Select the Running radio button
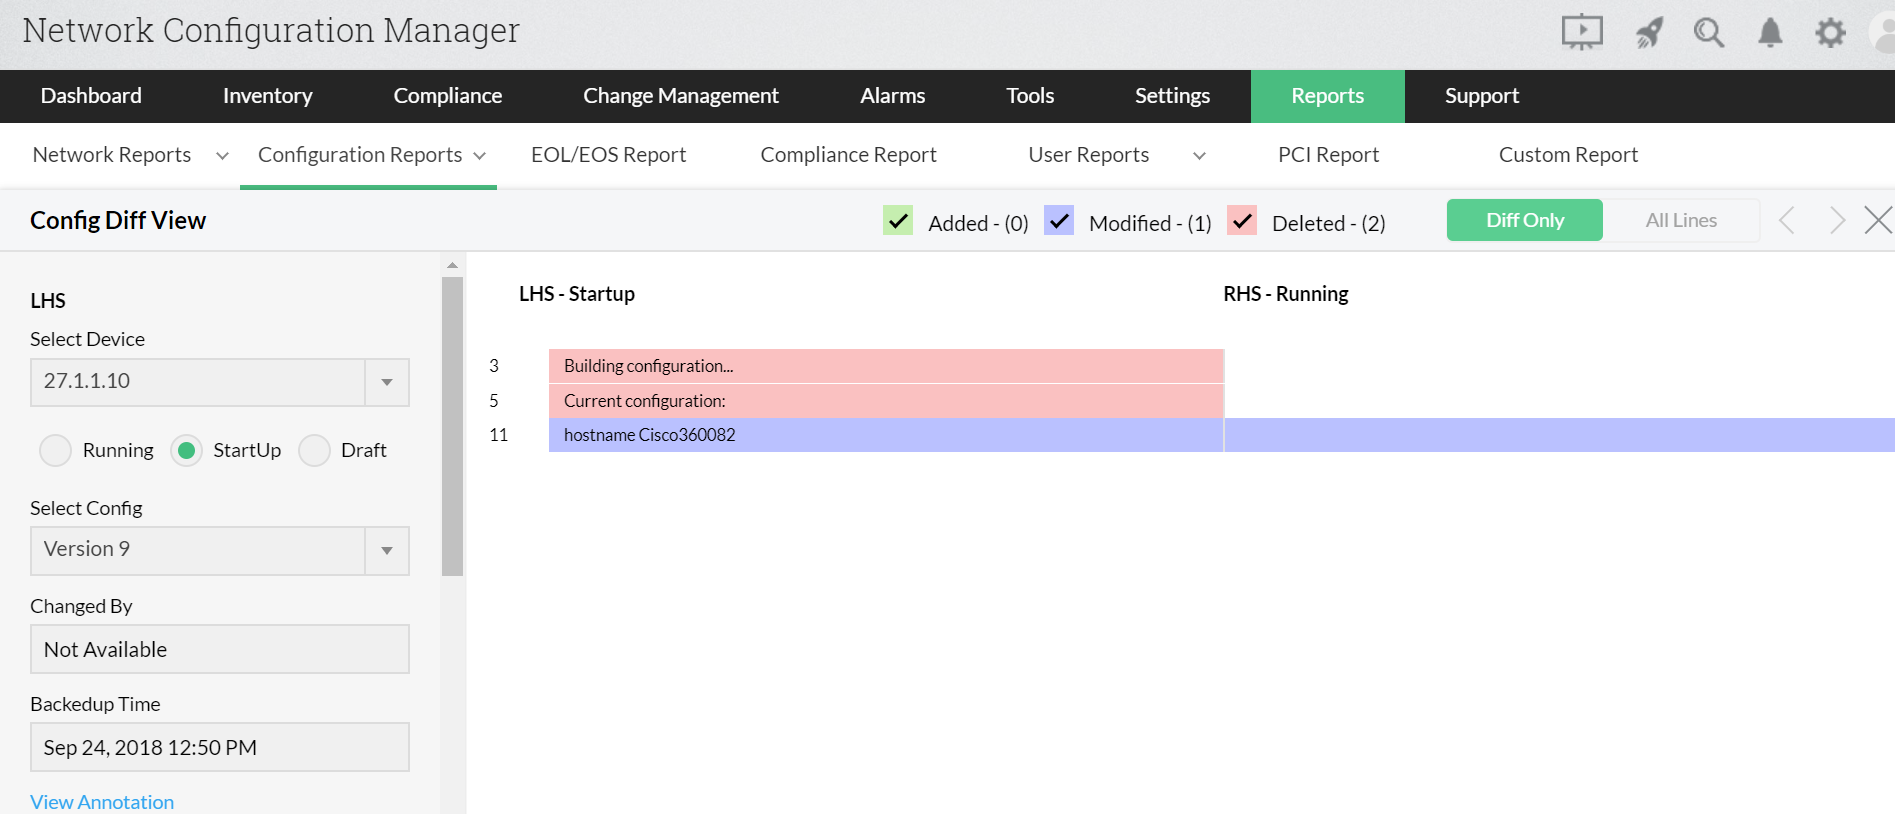 tap(56, 451)
